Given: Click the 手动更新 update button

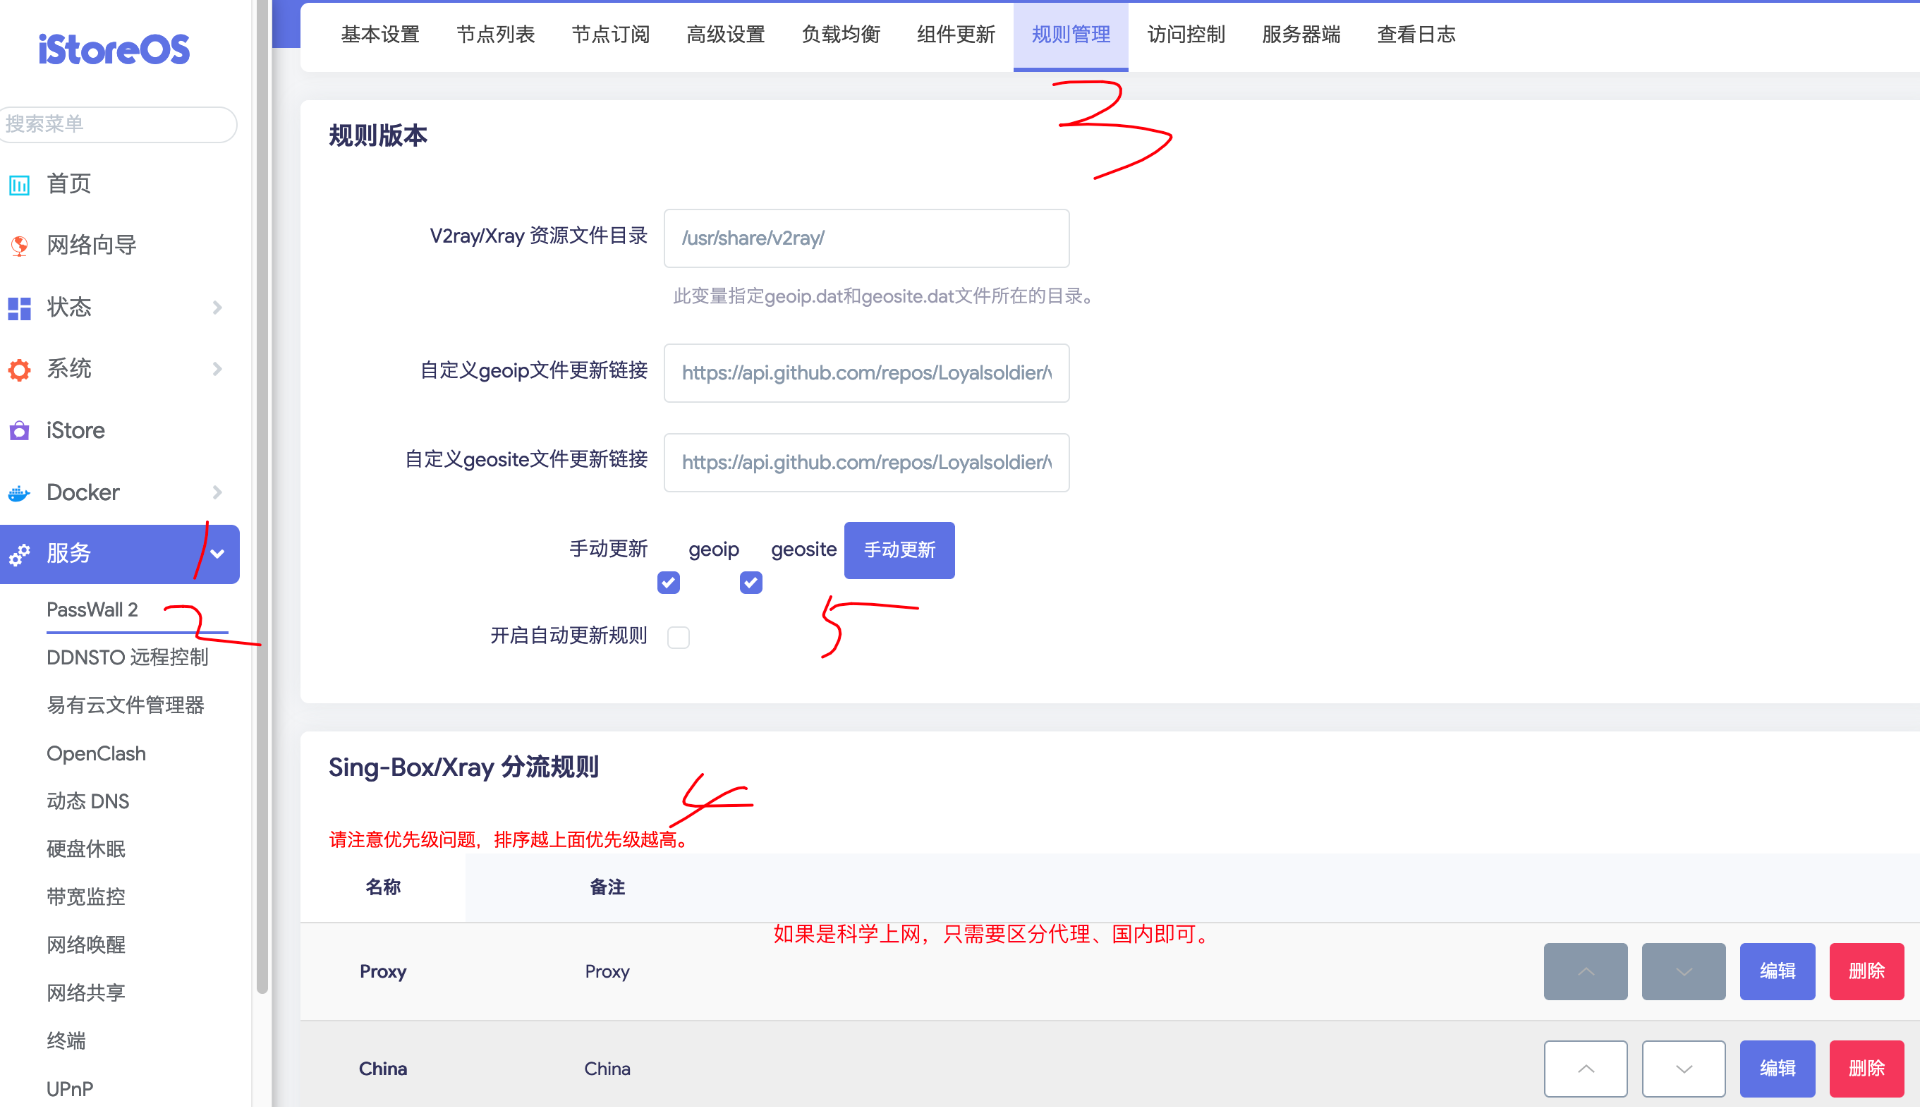Looking at the screenshot, I should (x=898, y=550).
